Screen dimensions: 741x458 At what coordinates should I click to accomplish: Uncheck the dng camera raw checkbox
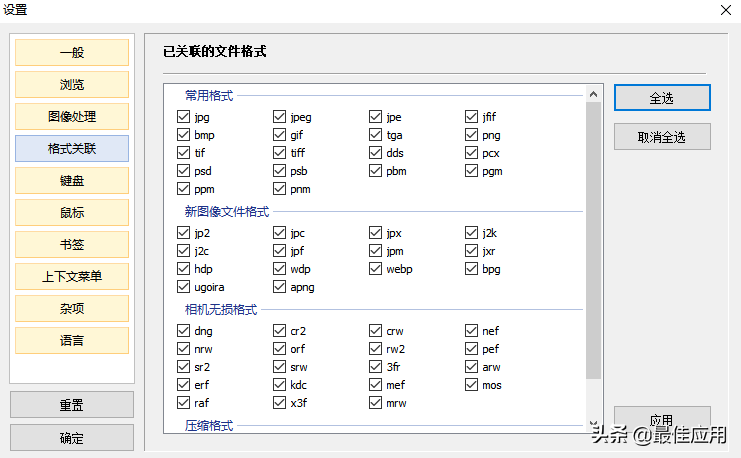183,331
